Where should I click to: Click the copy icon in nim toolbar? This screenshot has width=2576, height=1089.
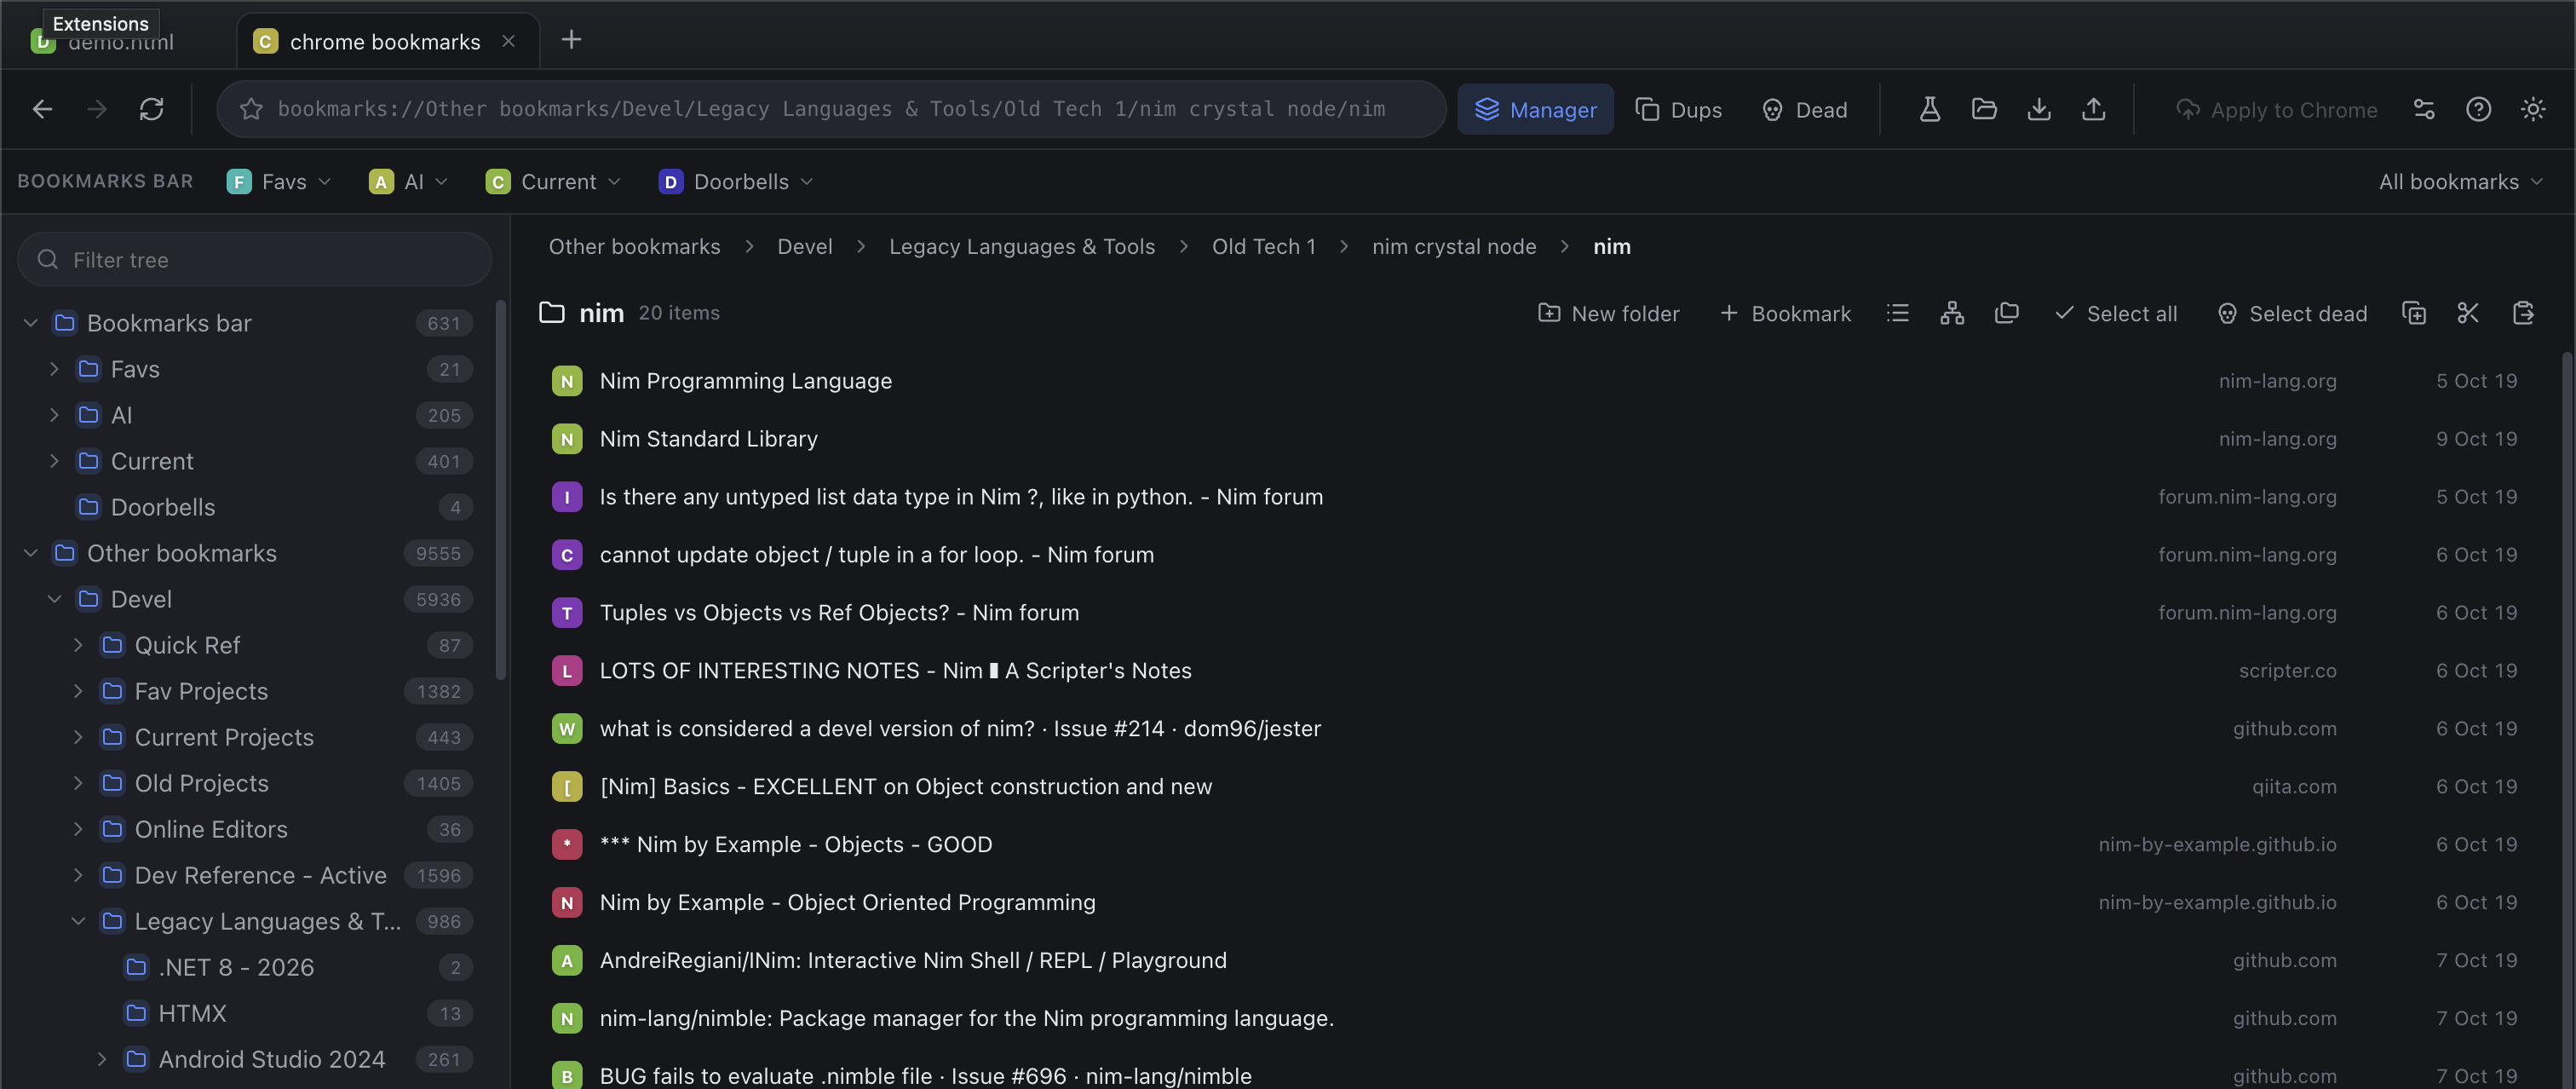pos(2414,313)
